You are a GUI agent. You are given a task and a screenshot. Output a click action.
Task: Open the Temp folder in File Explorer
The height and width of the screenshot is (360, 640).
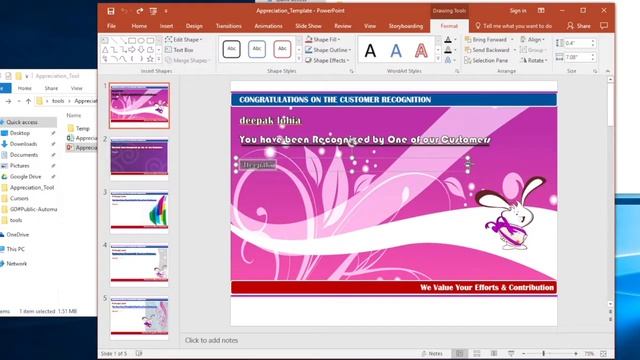click(82, 128)
